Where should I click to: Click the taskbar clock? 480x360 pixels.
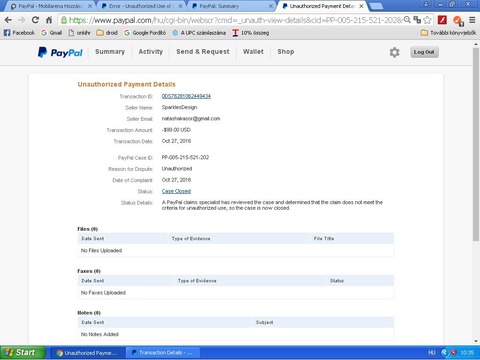[467, 353]
